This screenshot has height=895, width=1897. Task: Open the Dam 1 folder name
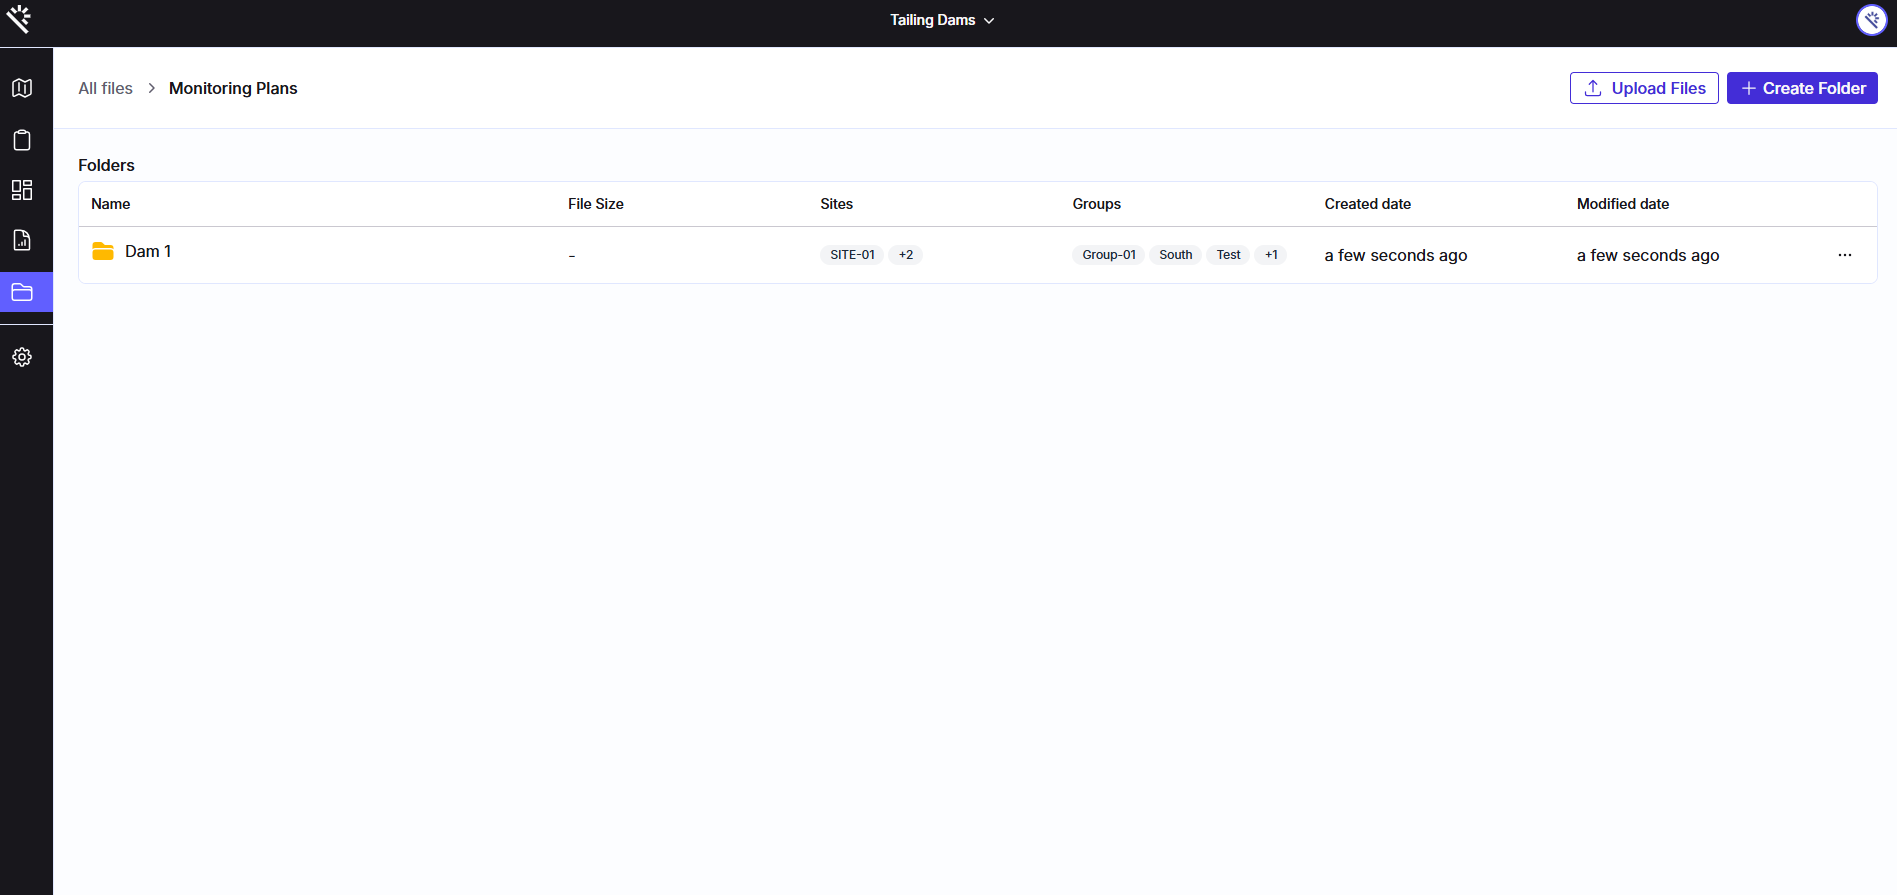point(148,252)
